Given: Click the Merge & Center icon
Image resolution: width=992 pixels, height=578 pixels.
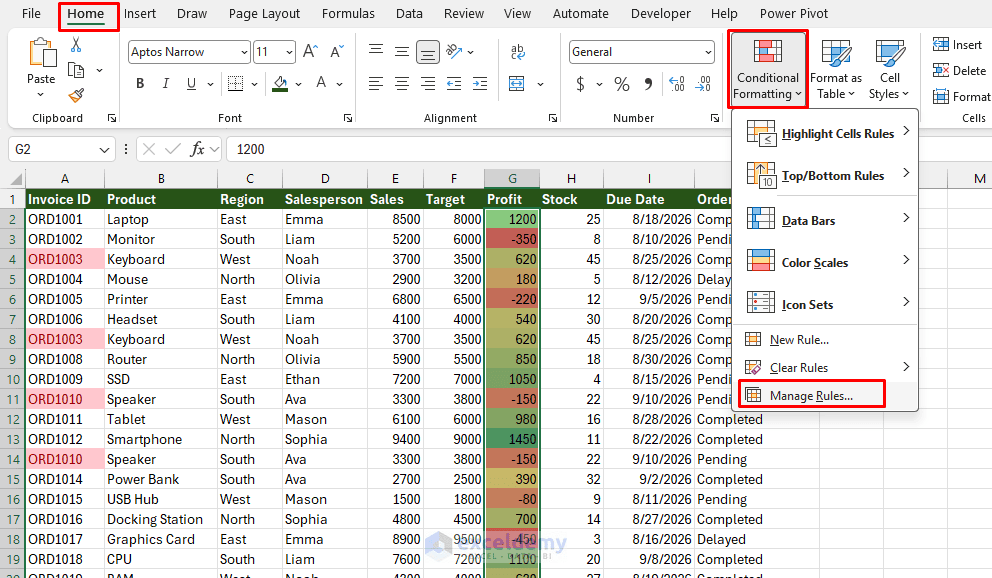Looking at the screenshot, I should click(517, 83).
